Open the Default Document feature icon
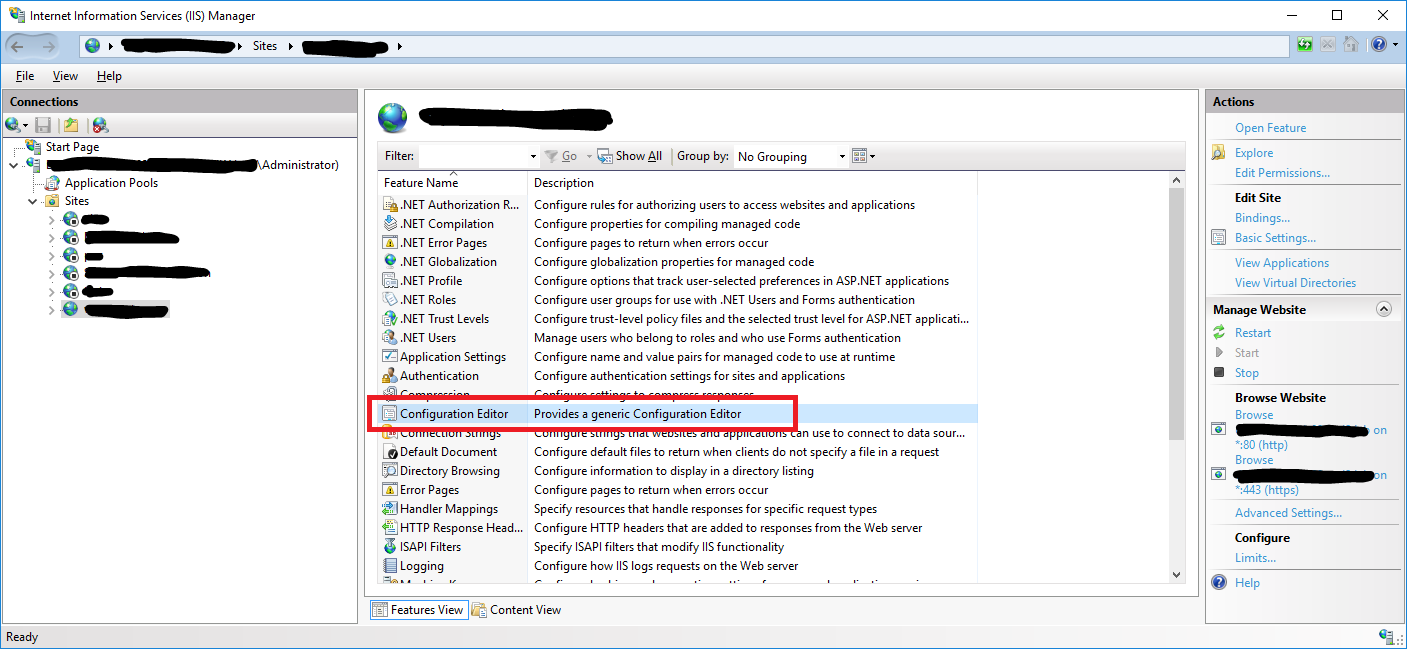The height and width of the screenshot is (649, 1407). coord(390,452)
